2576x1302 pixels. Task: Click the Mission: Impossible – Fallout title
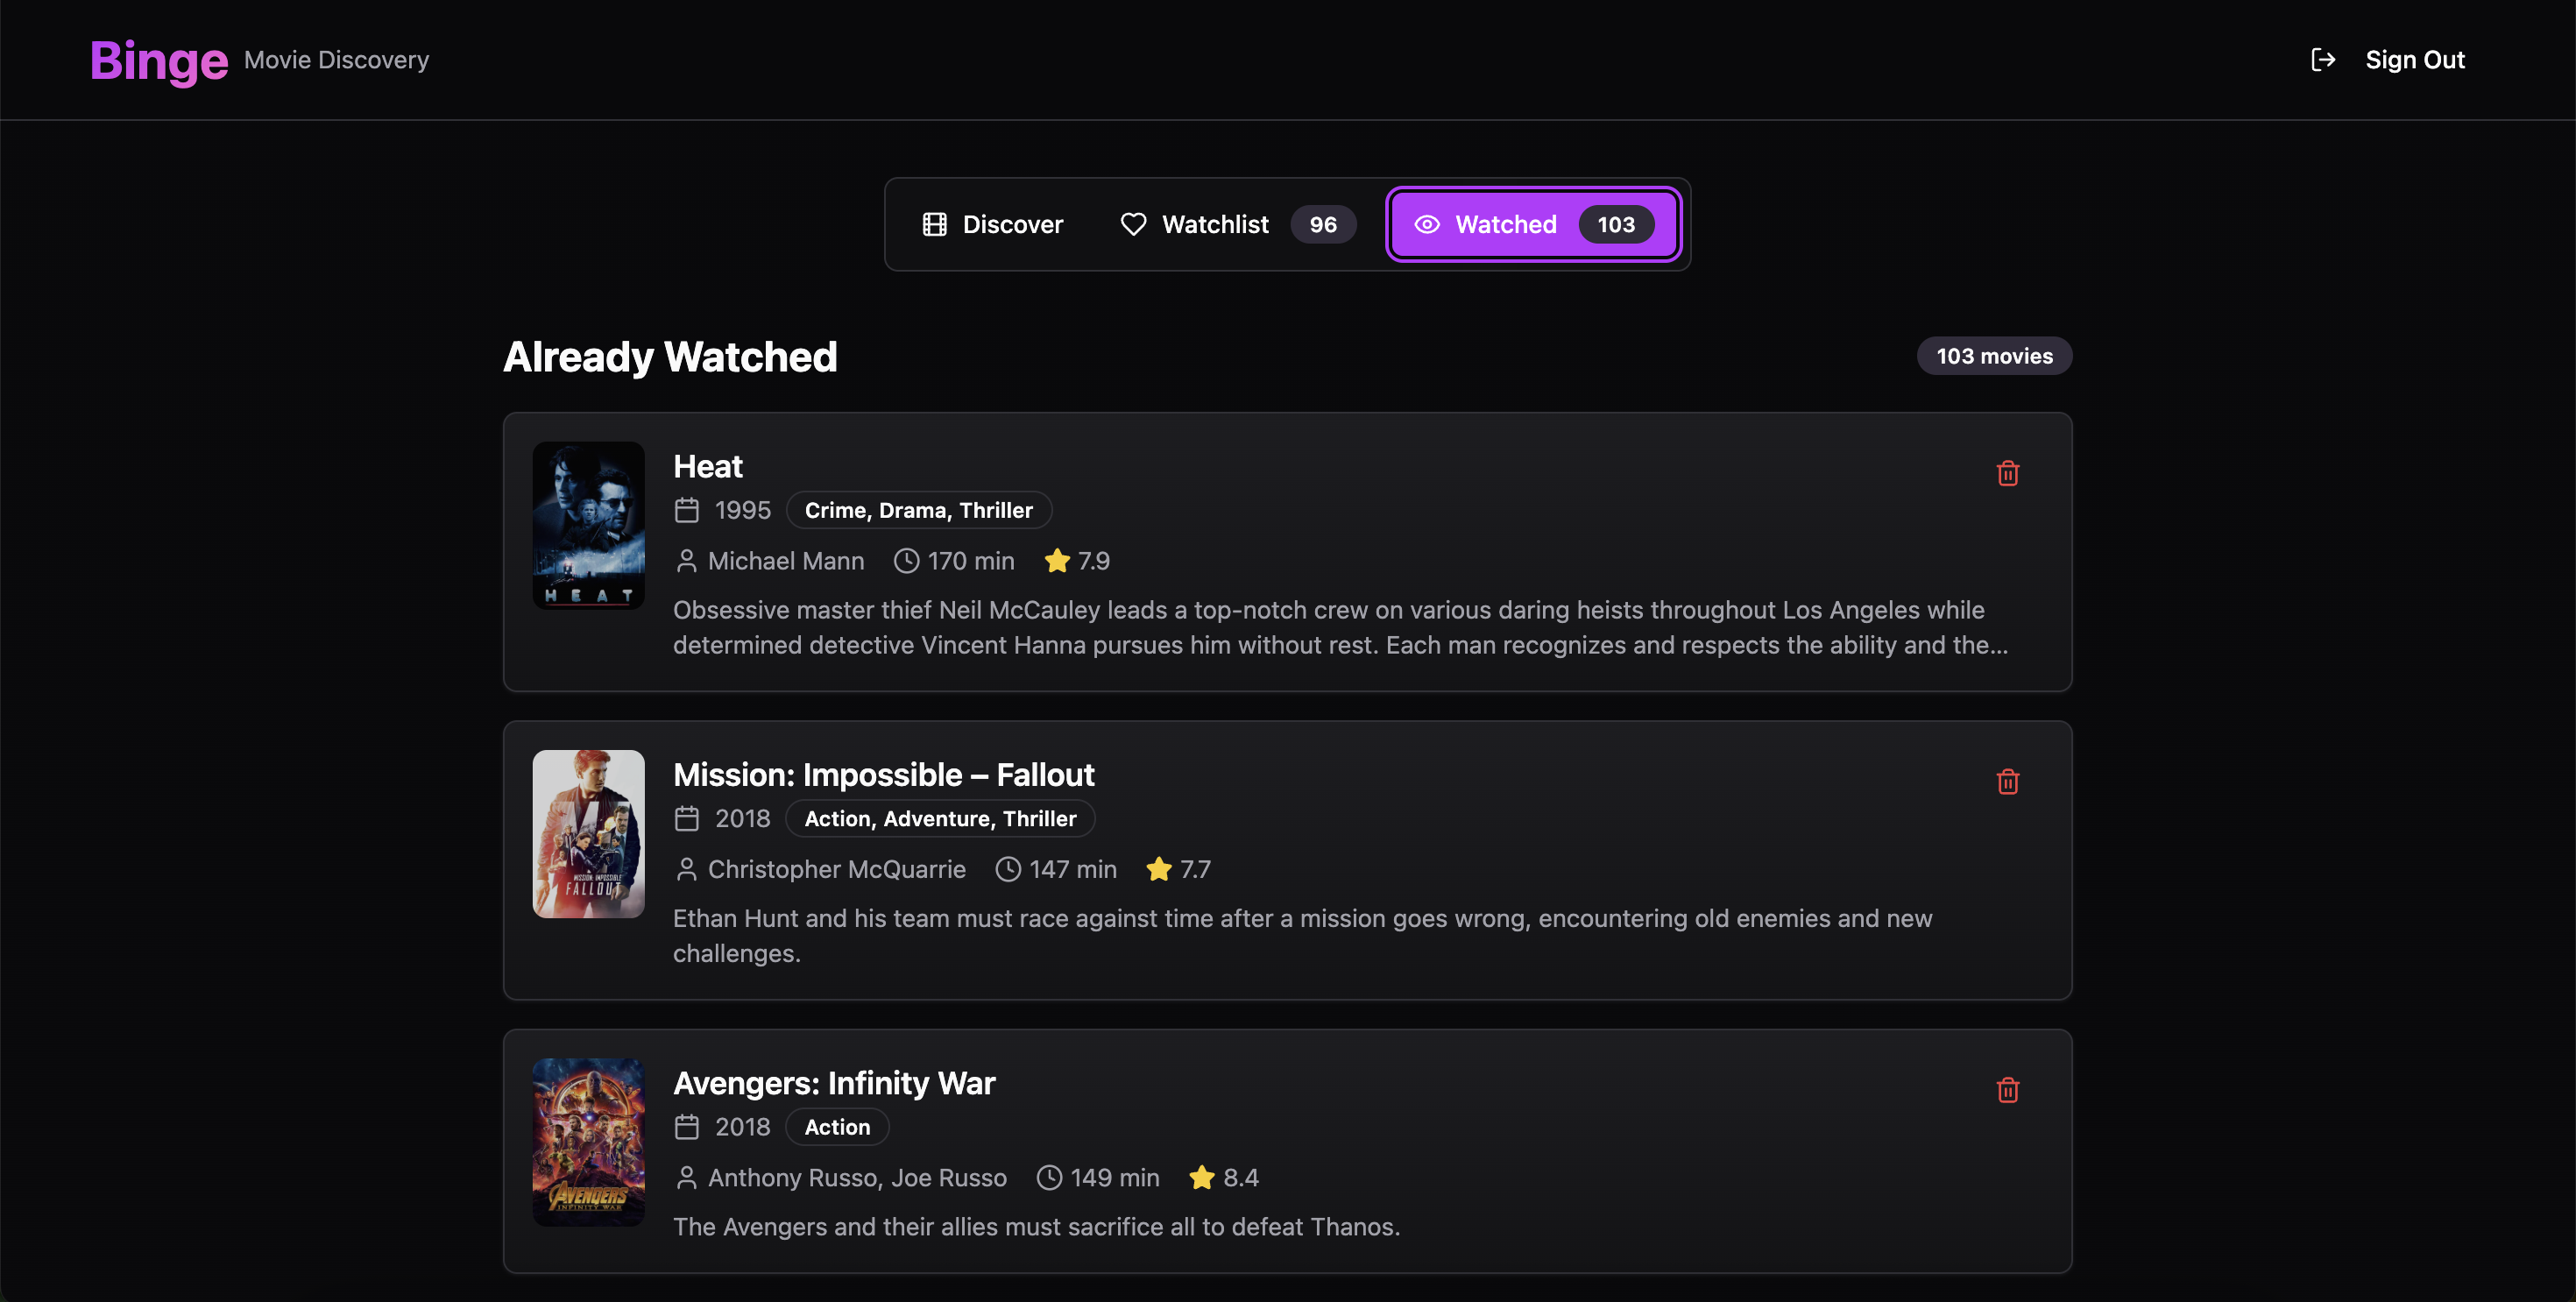884,774
